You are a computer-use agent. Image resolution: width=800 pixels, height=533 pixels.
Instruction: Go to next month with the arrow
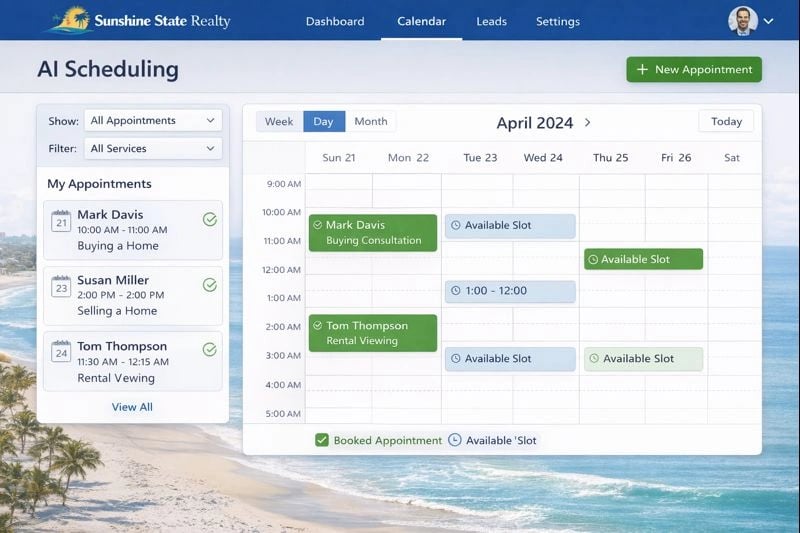coord(587,122)
